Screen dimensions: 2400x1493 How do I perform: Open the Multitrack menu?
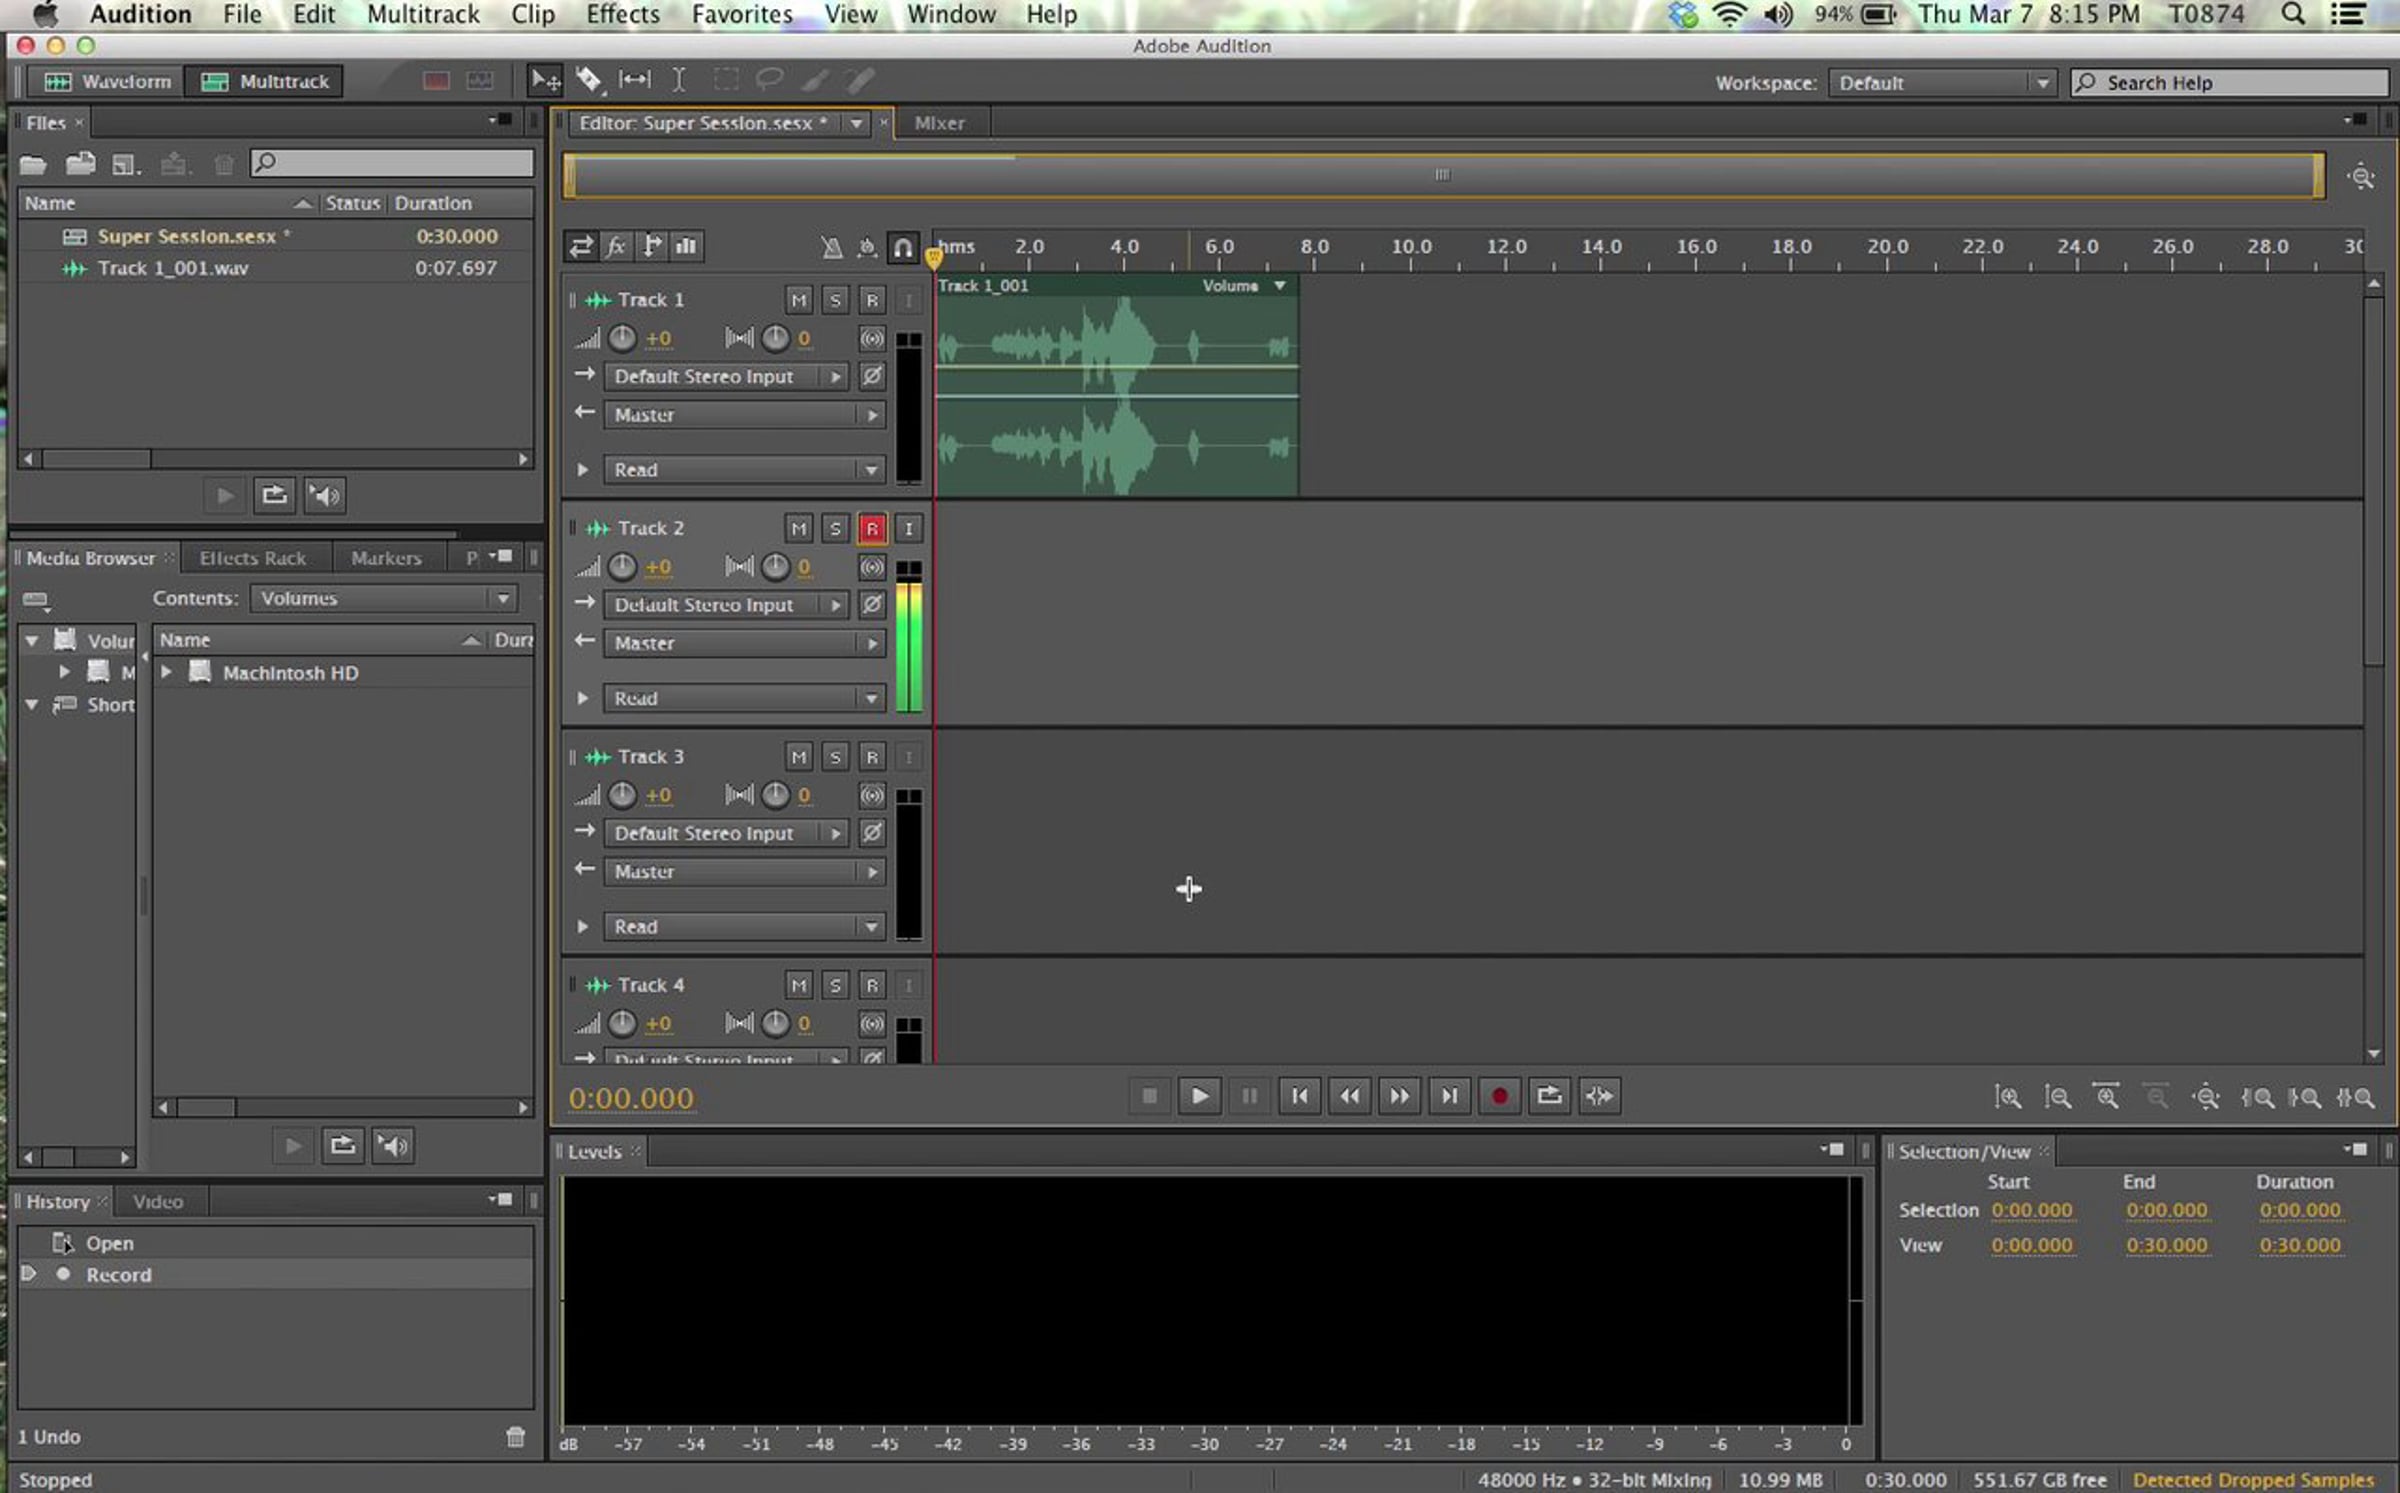(422, 15)
